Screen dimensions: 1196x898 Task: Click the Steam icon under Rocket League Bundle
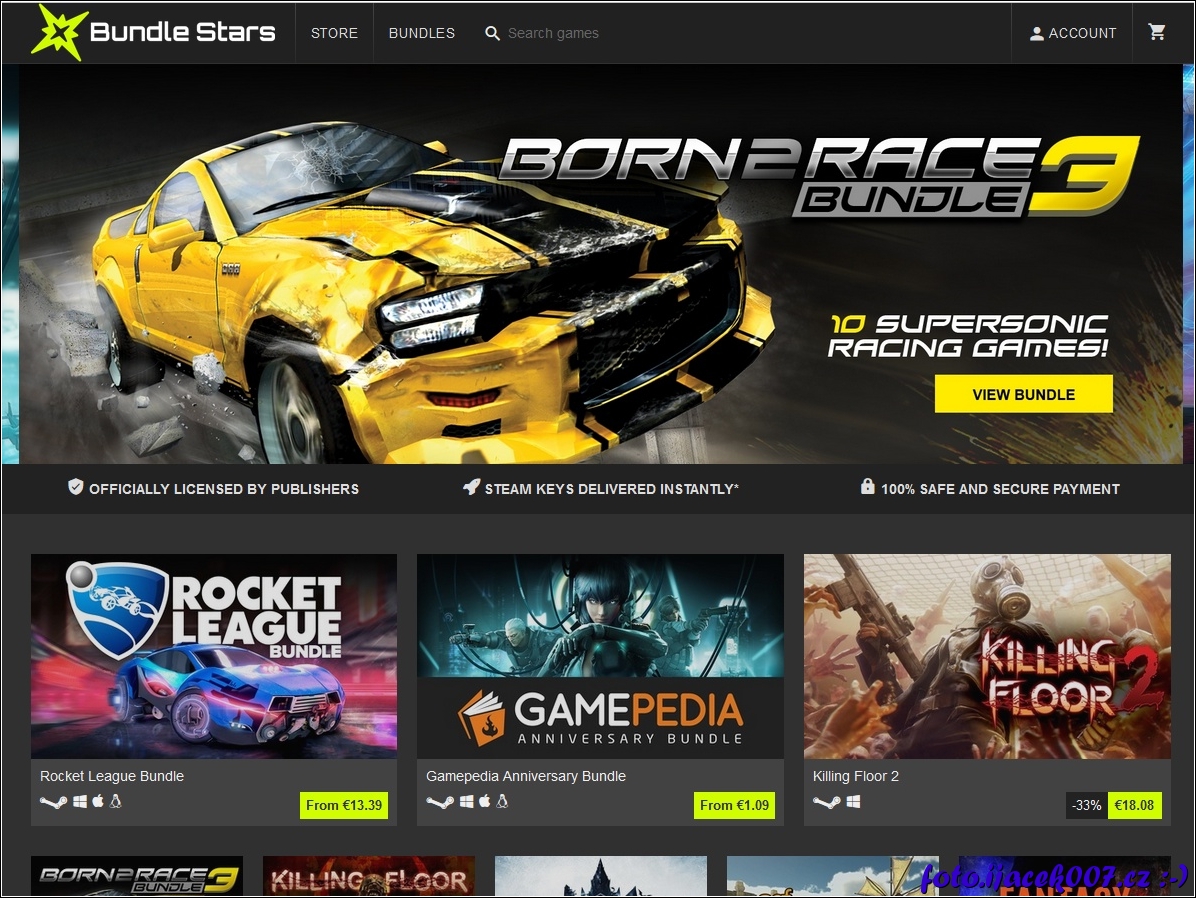(53, 802)
